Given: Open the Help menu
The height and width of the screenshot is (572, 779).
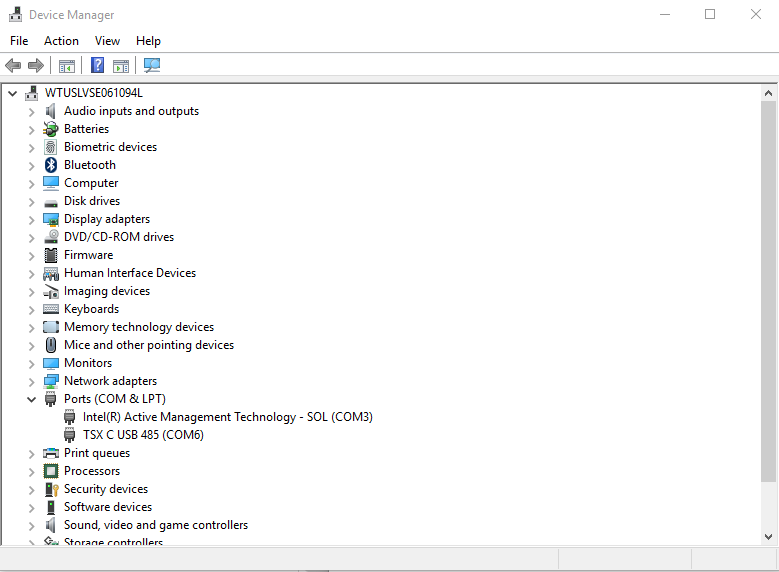Looking at the screenshot, I should pyautogui.click(x=148, y=41).
